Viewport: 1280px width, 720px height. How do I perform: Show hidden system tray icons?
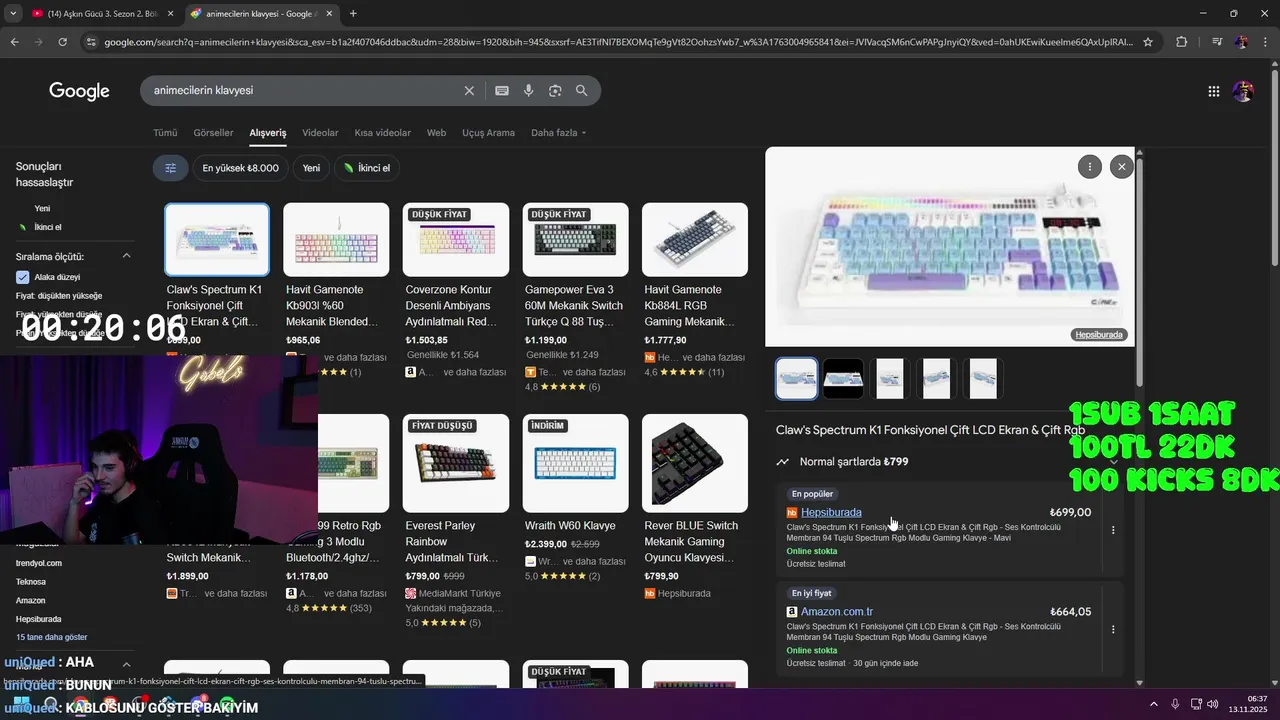pos(1153,704)
